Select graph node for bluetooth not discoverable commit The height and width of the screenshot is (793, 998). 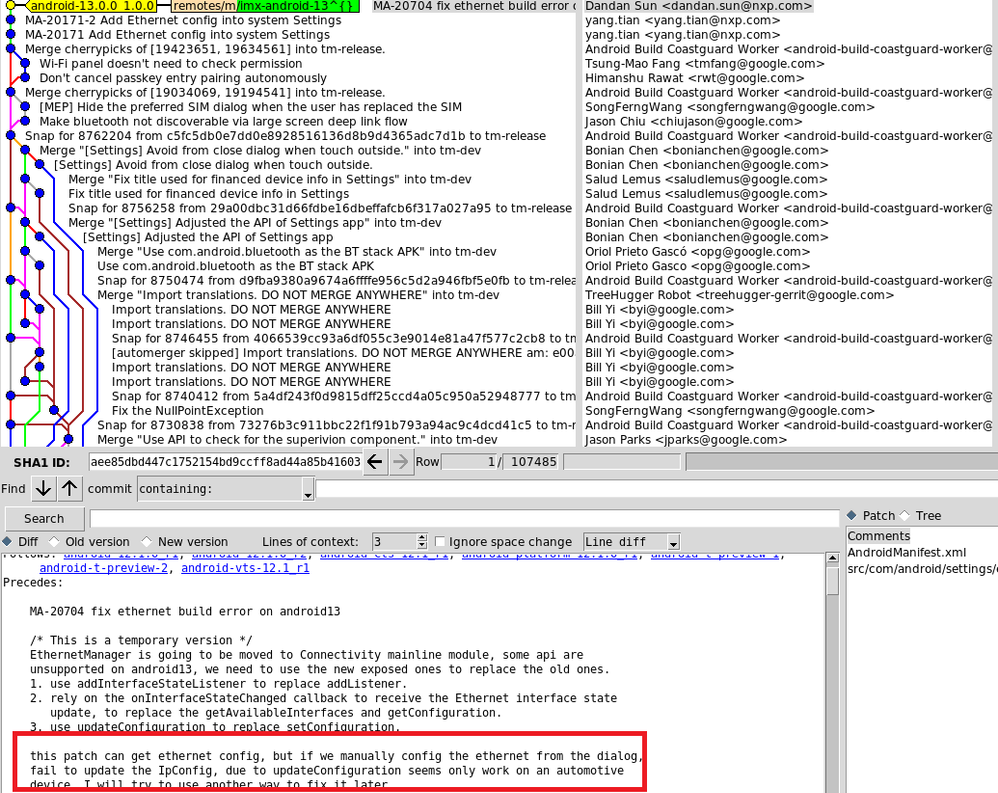click(x=25, y=122)
